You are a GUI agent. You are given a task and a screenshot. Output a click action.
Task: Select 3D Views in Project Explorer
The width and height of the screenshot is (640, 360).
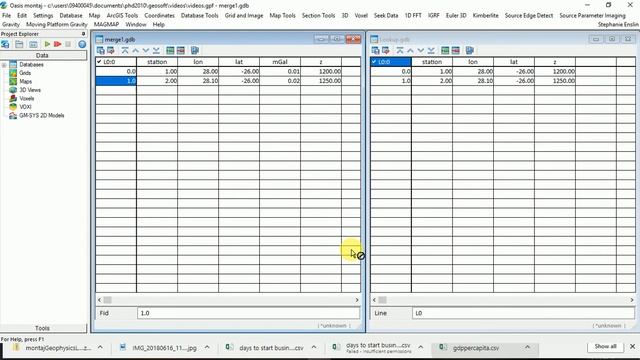(30, 90)
